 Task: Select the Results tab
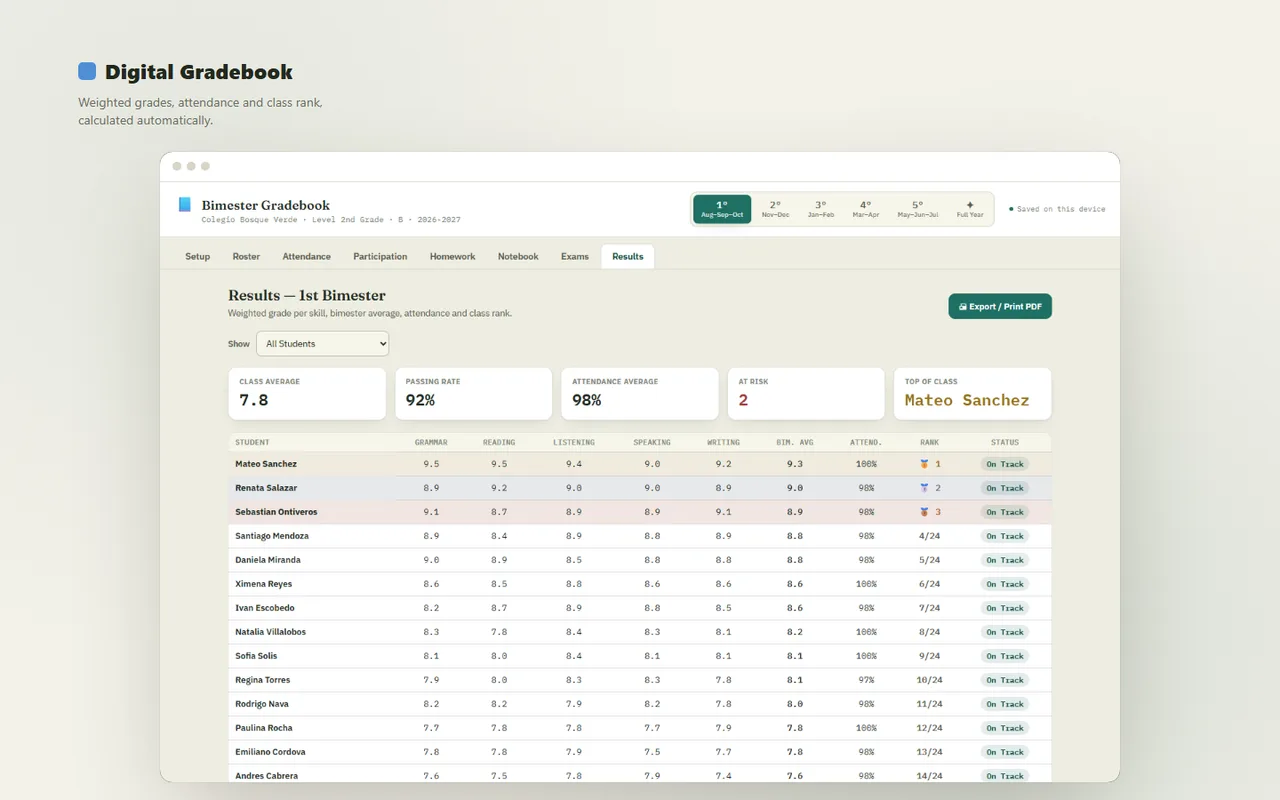pos(628,256)
